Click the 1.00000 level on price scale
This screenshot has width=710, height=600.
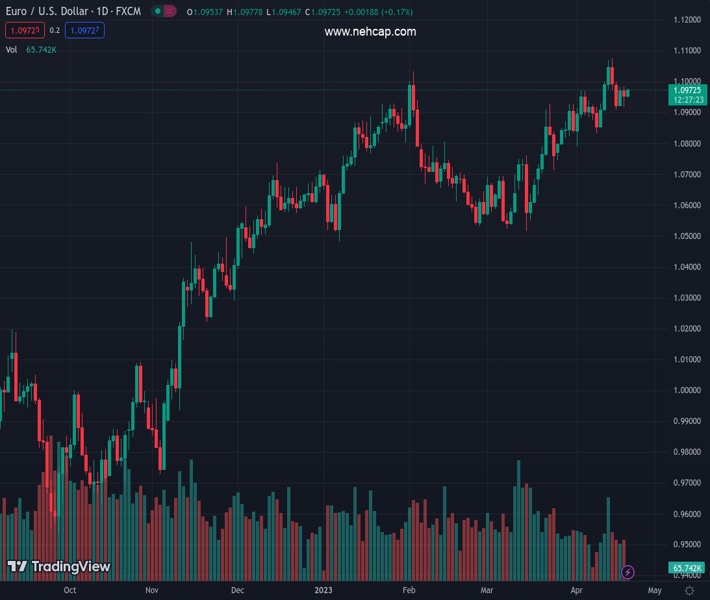[x=686, y=390]
